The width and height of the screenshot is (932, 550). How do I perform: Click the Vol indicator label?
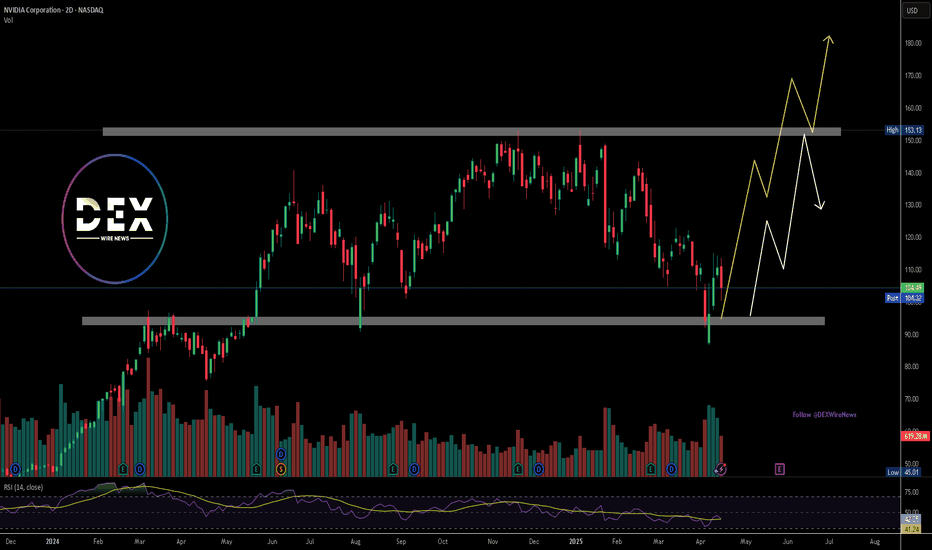tap(8, 20)
